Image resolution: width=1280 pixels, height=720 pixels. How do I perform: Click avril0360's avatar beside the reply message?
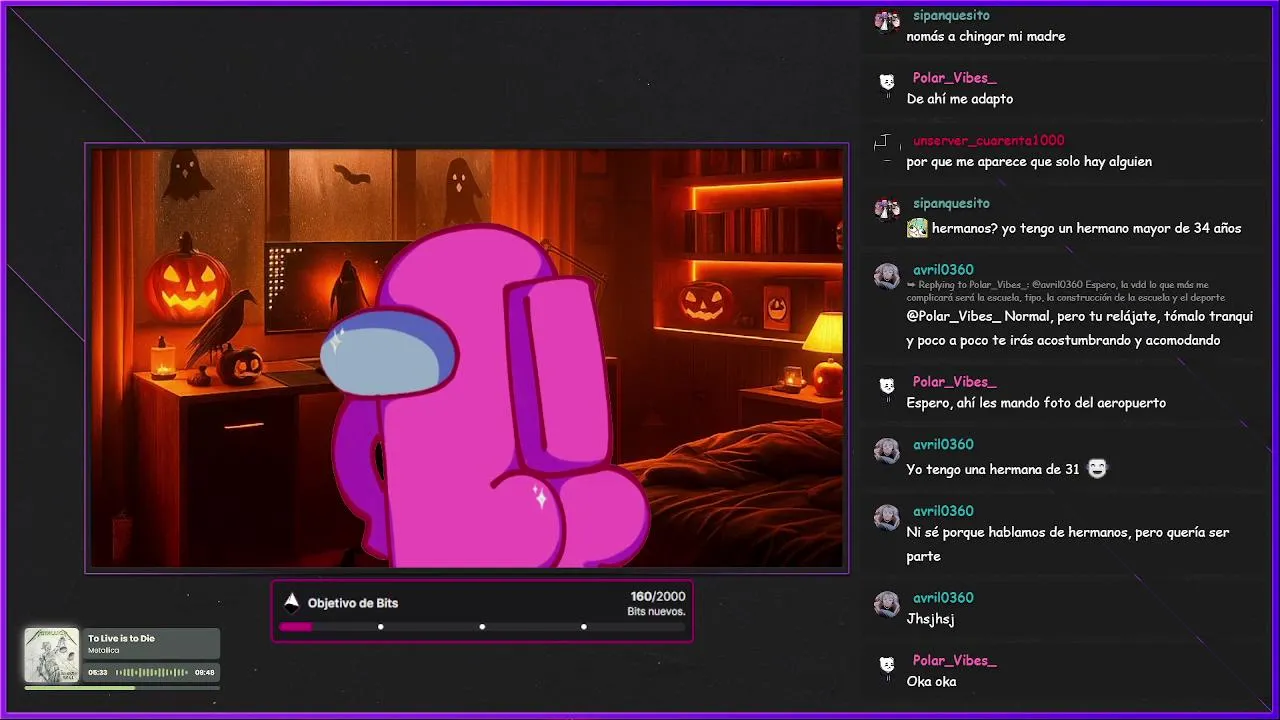click(x=887, y=275)
